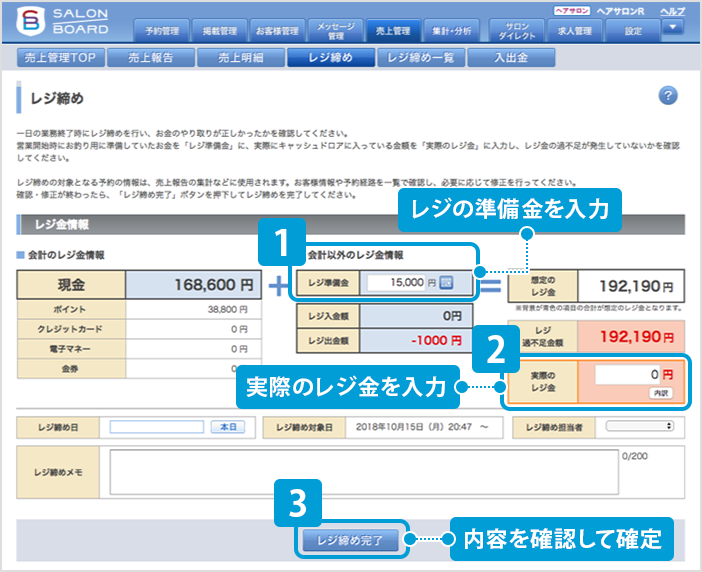The height and width of the screenshot is (572, 702).
Task: Click the calculator icon next to レジ準備金
Action: click(446, 282)
